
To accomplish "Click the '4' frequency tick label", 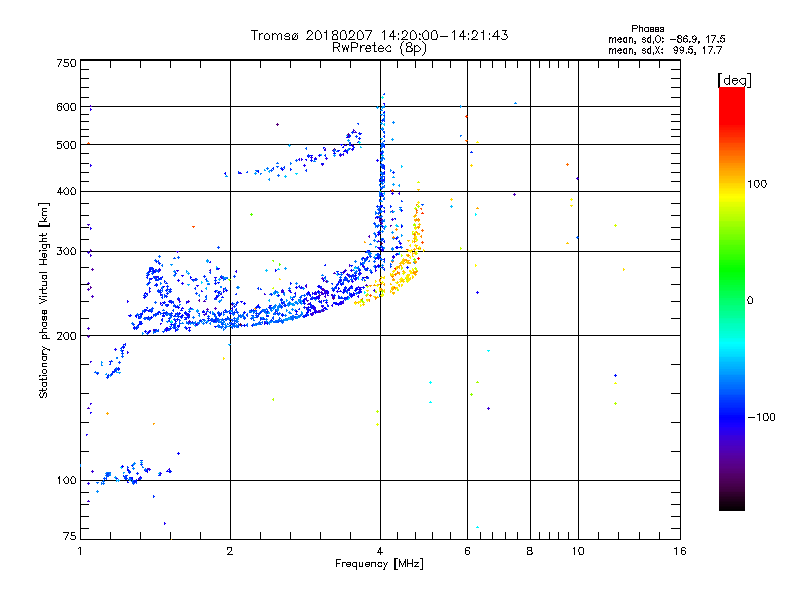I will pos(380,551).
